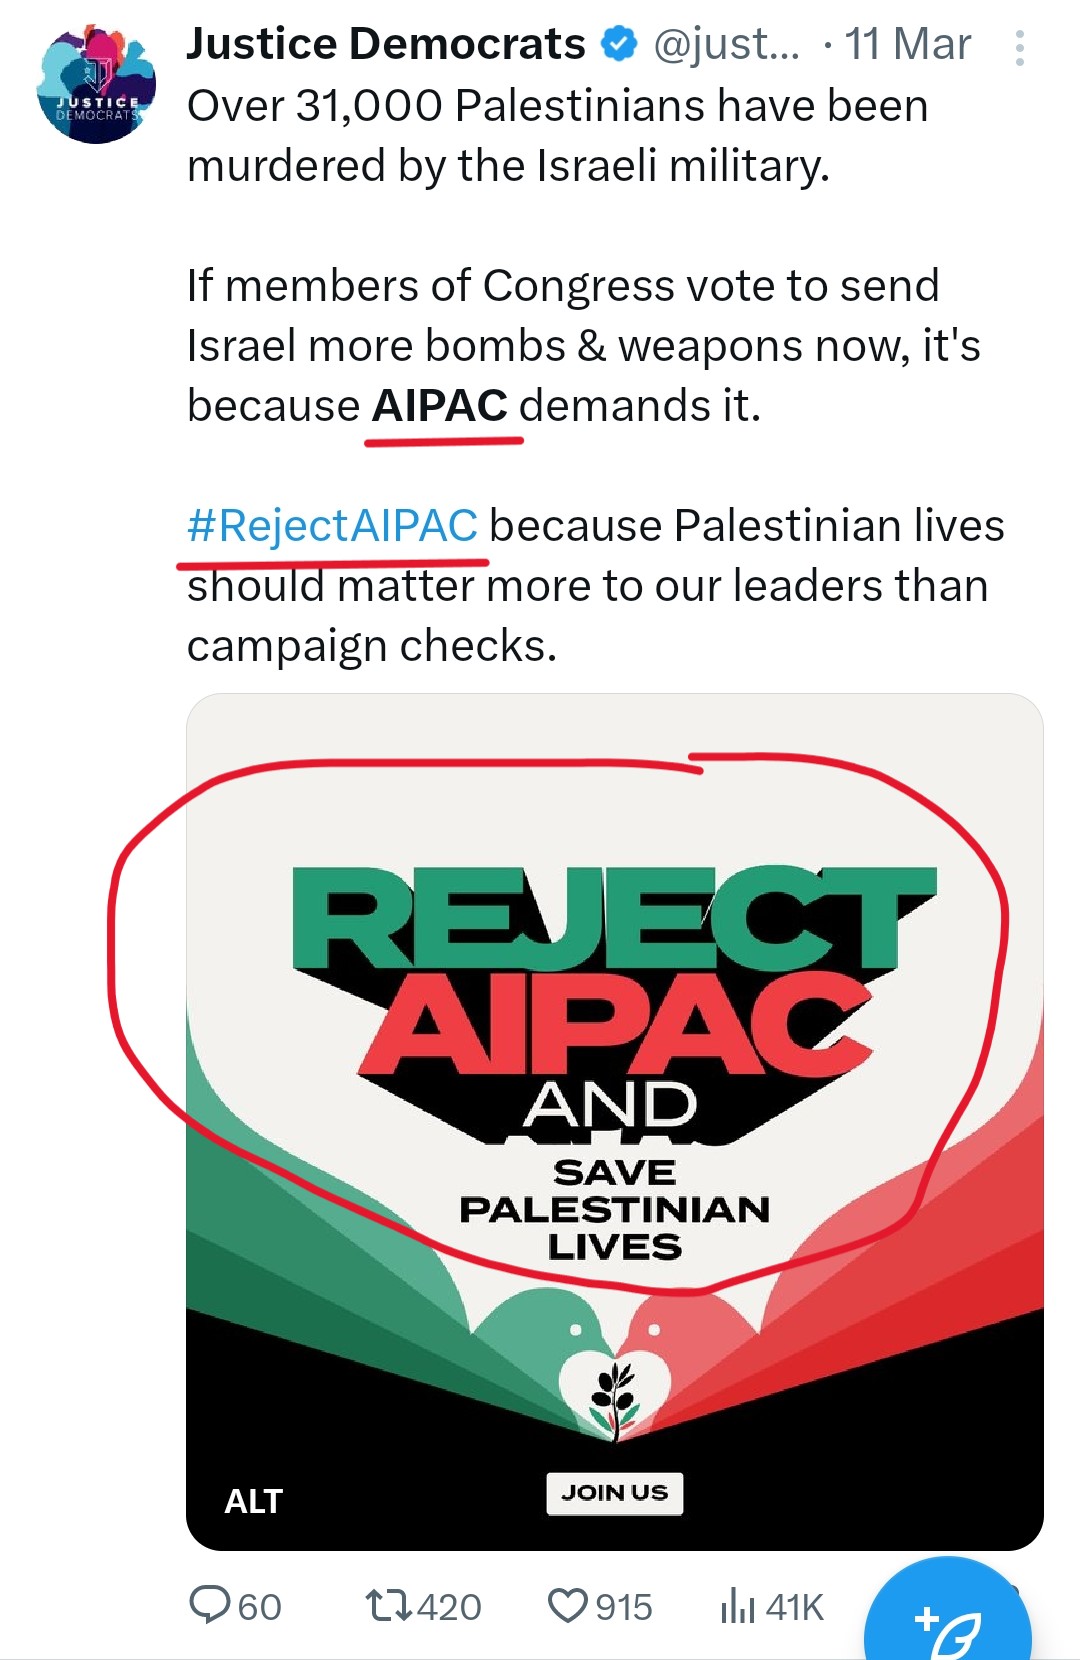Tap the Justice Democrats display name
Image resolution: width=1080 pixels, height=1660 pixels.
pos(385,44)
